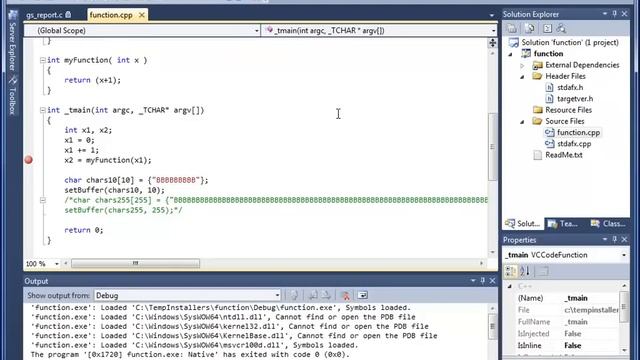
Task: Click the Property Pages icon in Properties toolbar
Action: (544, 271)
